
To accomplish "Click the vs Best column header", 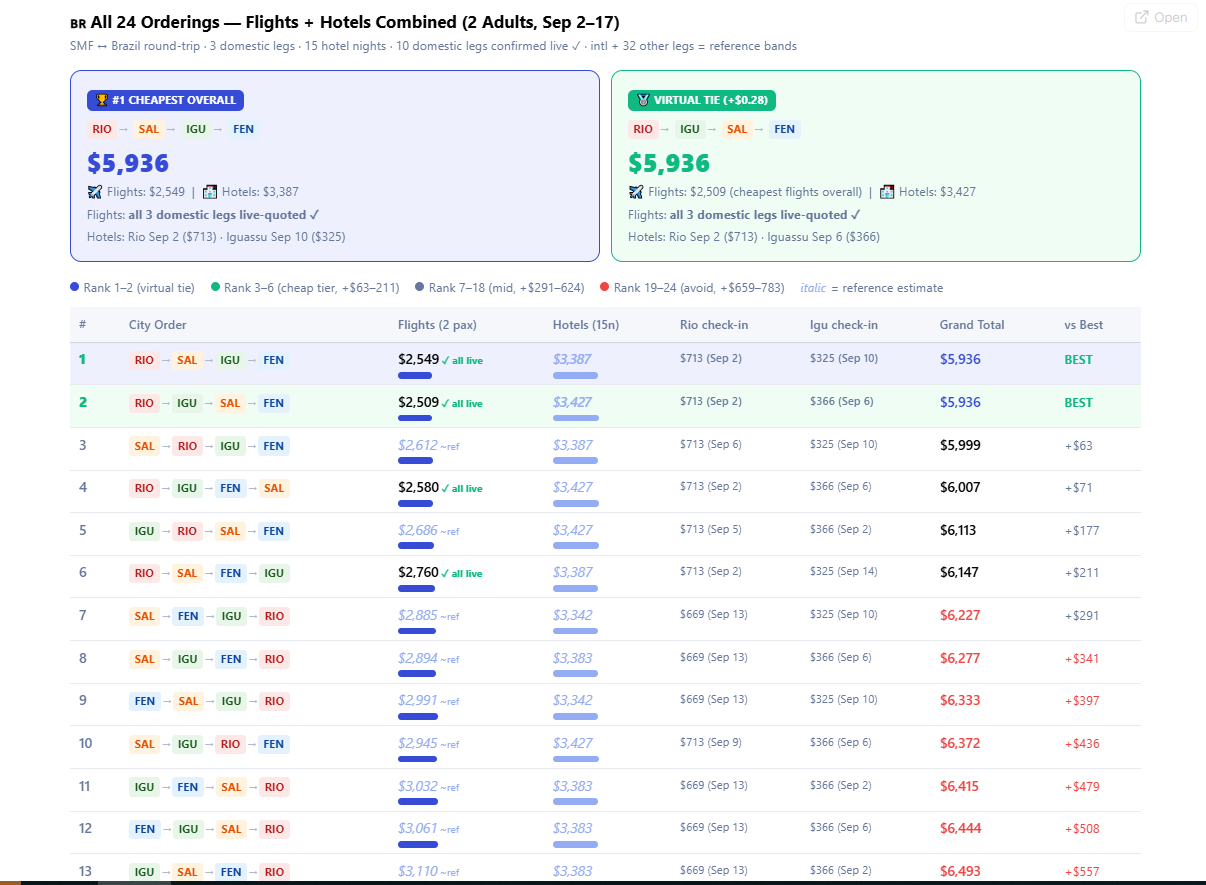I will click(1085, 325).
